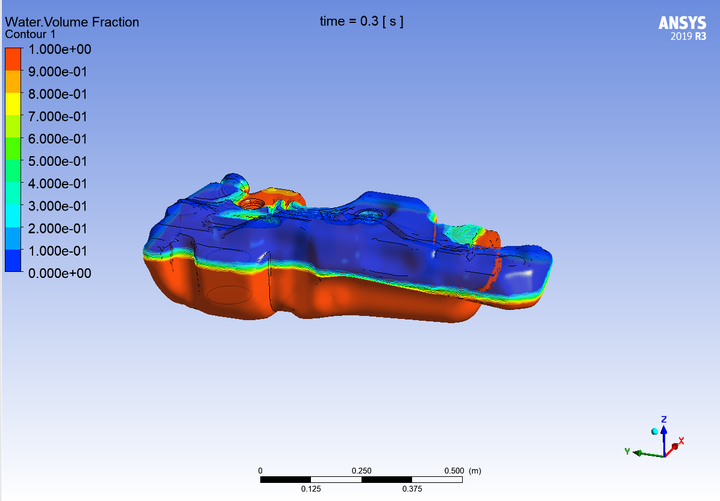Click the 0.250 scale ruler label

click(361, 471)
